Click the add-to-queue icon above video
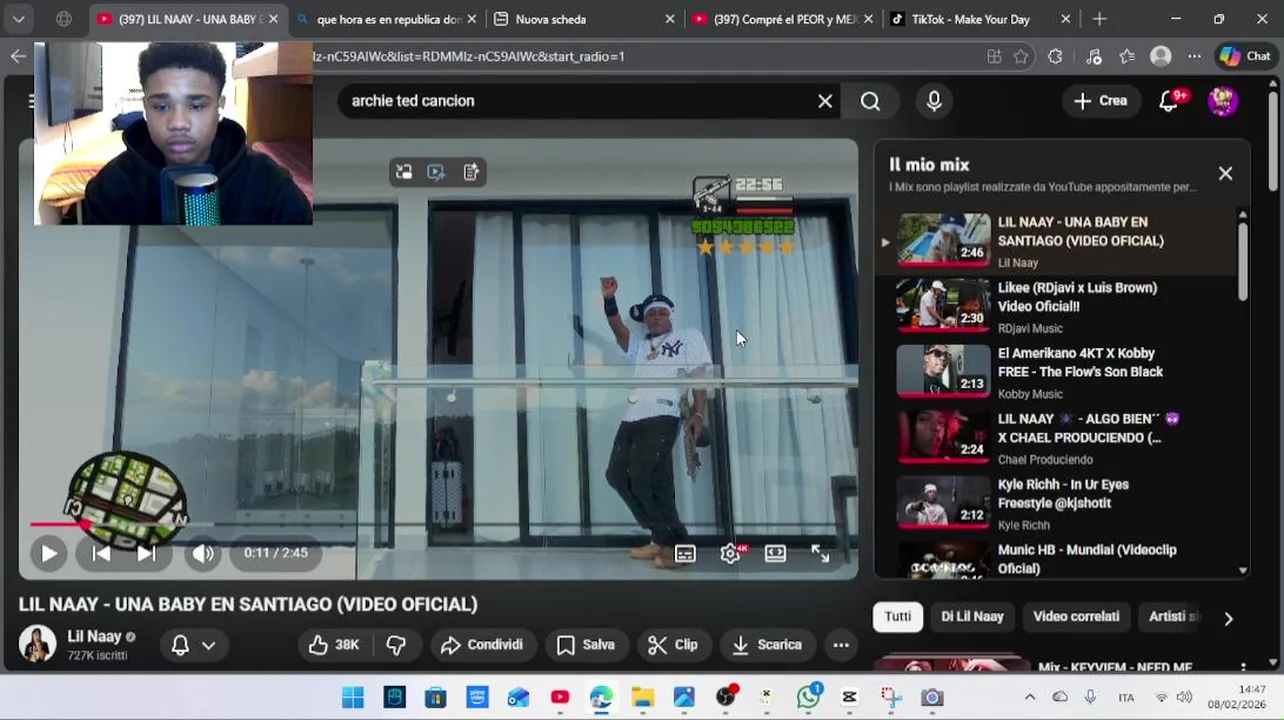 (471, 172)
